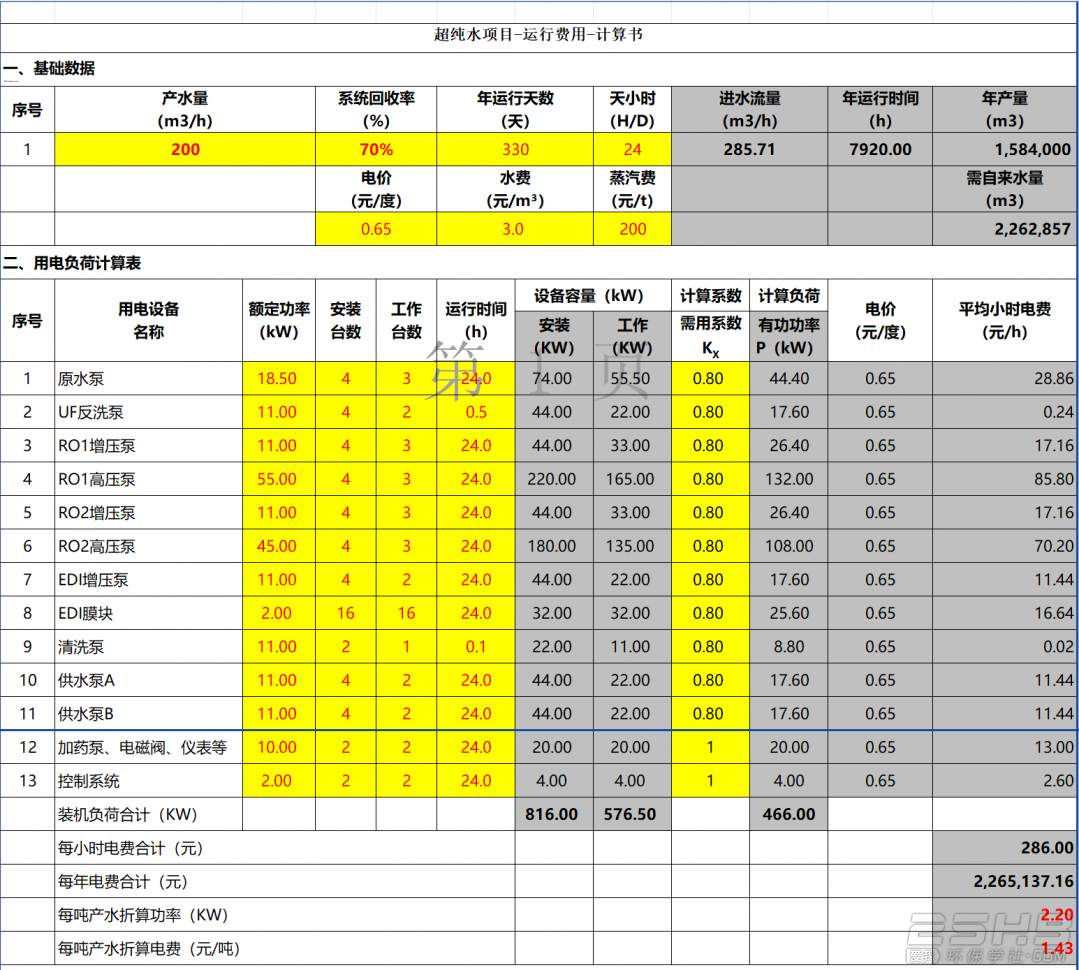Click the 供水泵A name cell

[x=149, y=680]
